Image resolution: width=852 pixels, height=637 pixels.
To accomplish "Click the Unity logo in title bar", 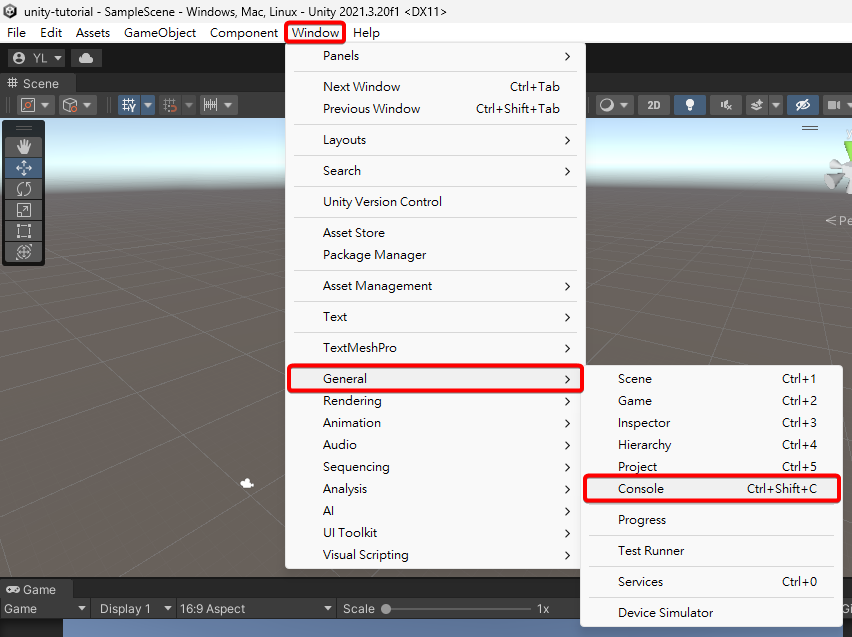I will click(10, 11).
